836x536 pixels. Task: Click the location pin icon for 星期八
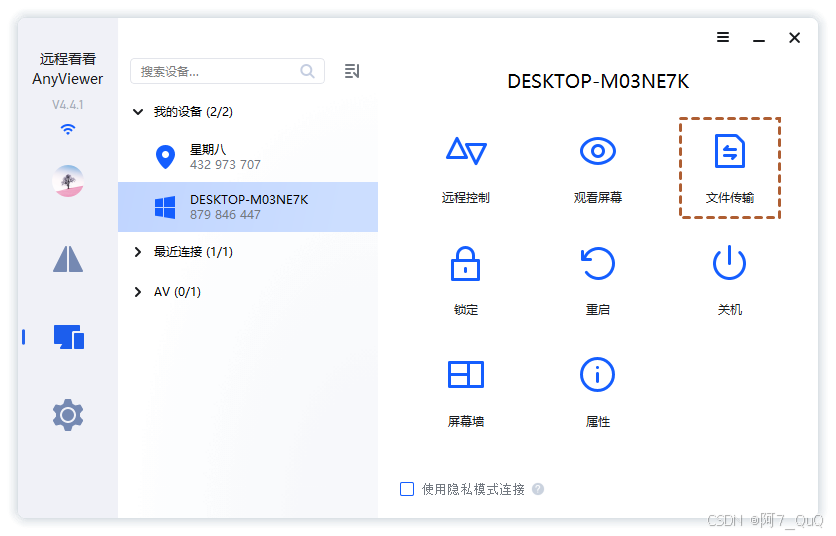pyautogui.click(x=165, y=157)
